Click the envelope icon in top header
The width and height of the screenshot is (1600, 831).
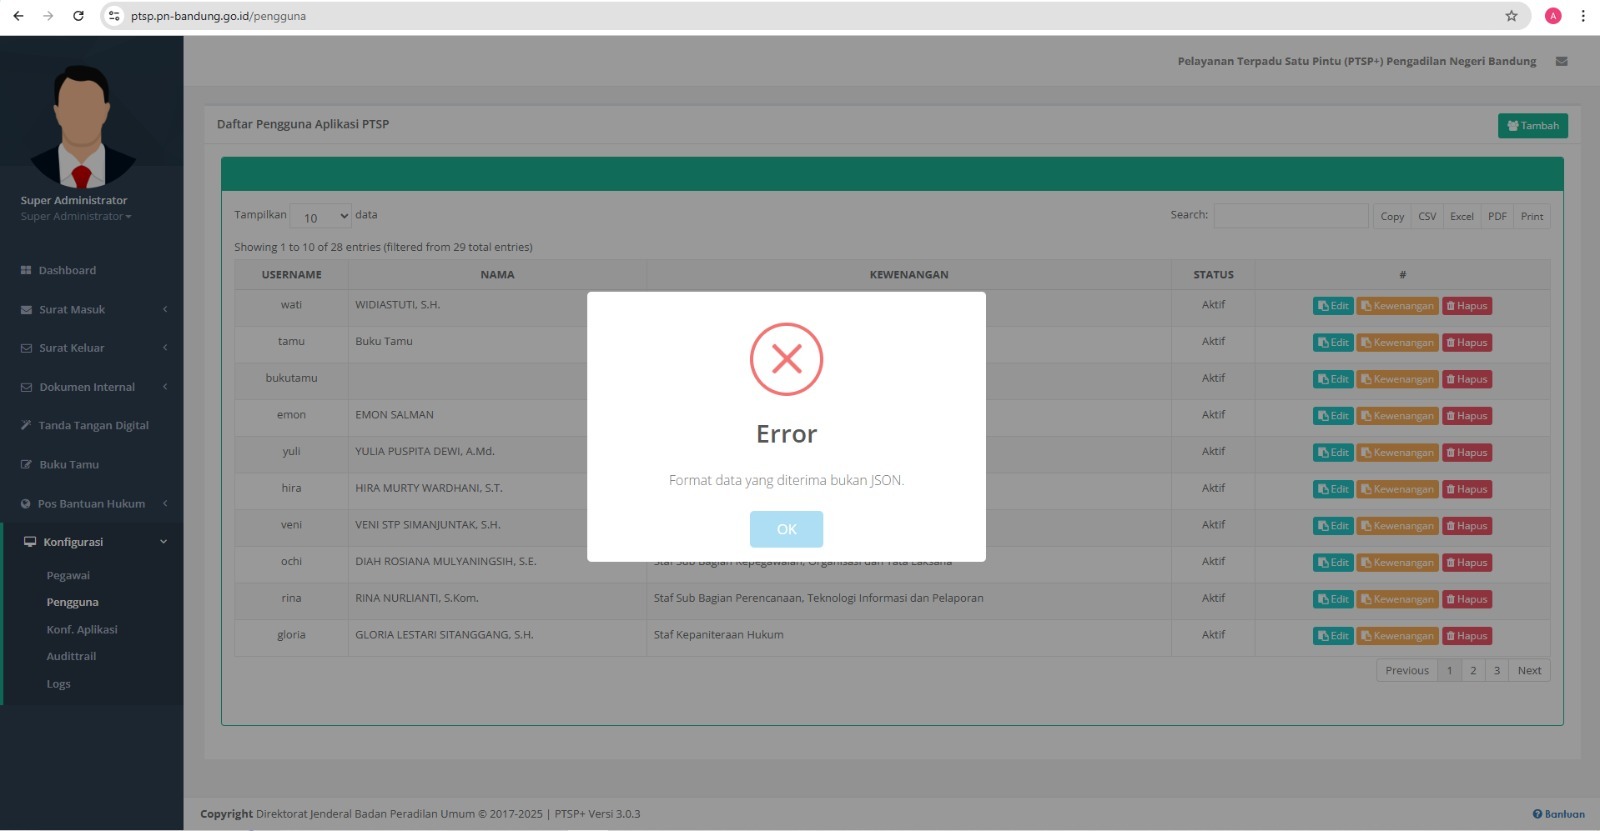click(1561, 61)
